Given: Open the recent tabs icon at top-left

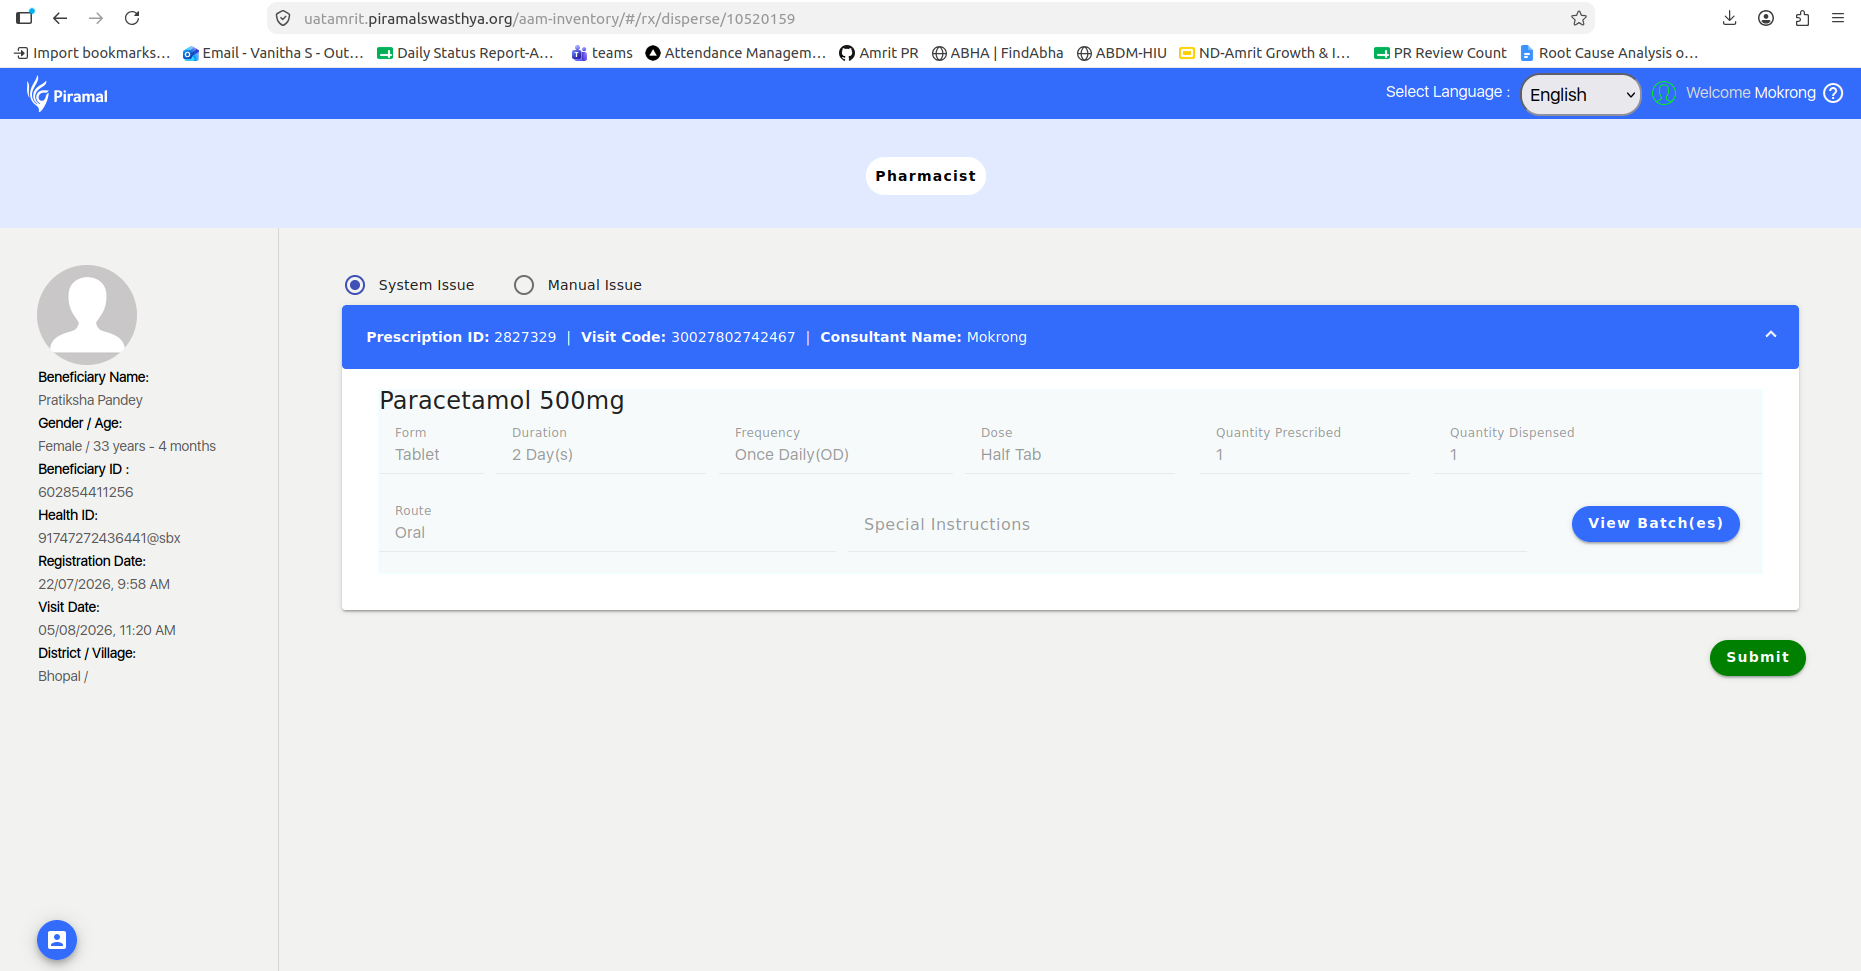Looking at the screenshot, I should coord(25,17).
